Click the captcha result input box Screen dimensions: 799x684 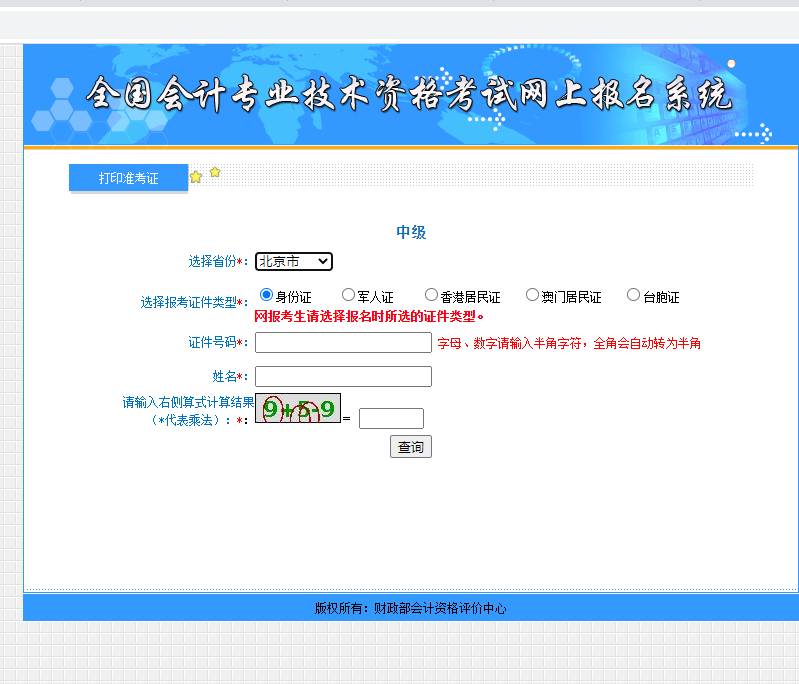coord(391,419)
